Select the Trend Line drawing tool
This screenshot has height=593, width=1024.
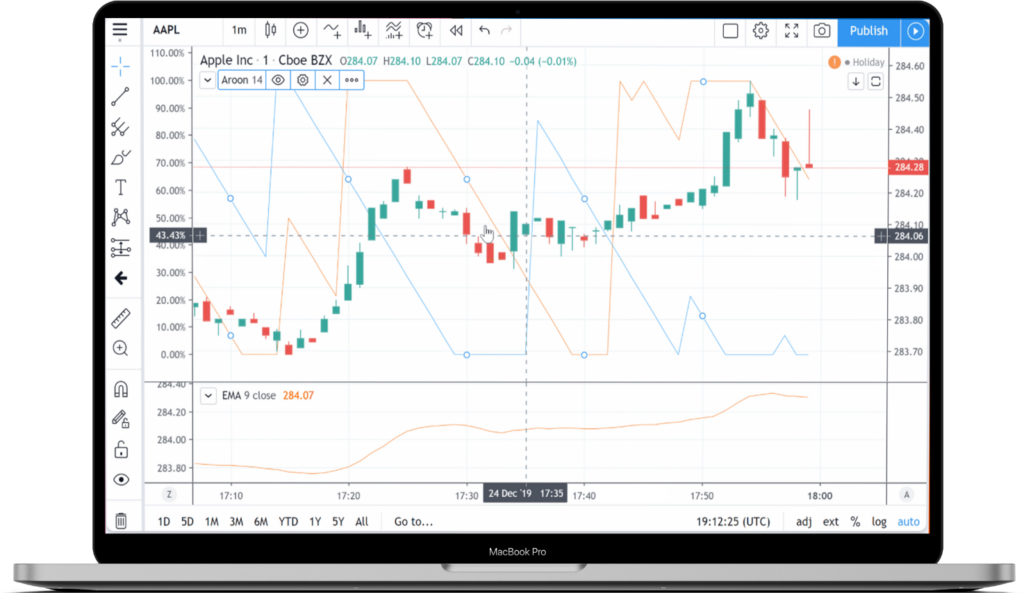coord(121,97)
